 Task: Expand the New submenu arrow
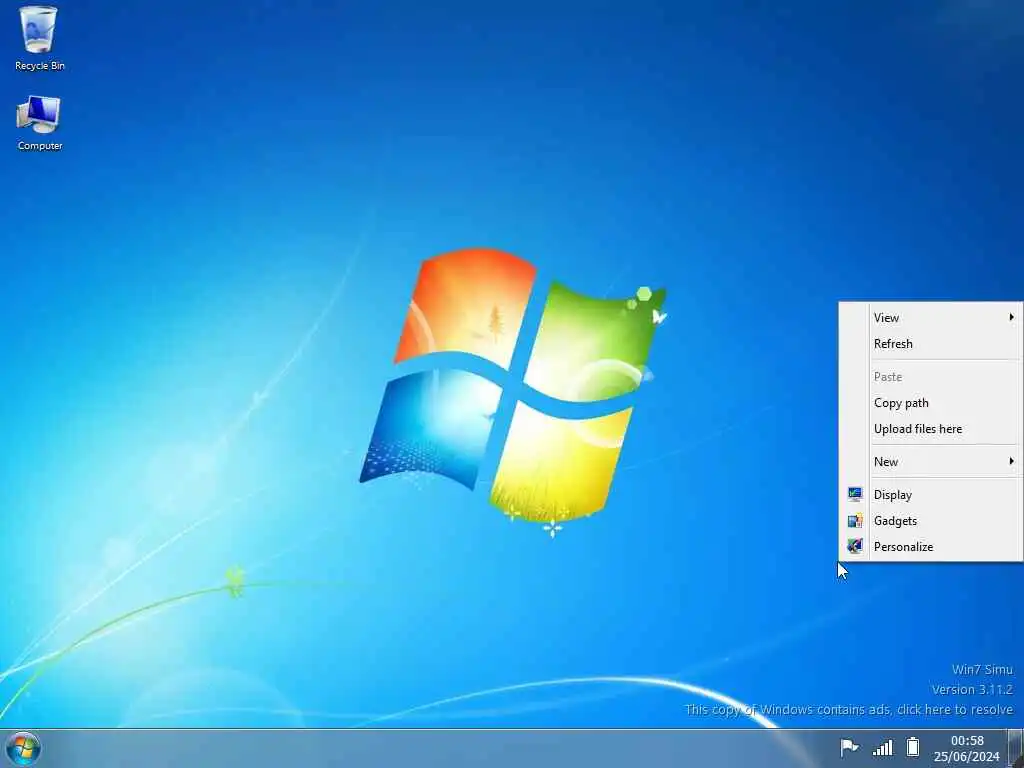(1011, 461)
